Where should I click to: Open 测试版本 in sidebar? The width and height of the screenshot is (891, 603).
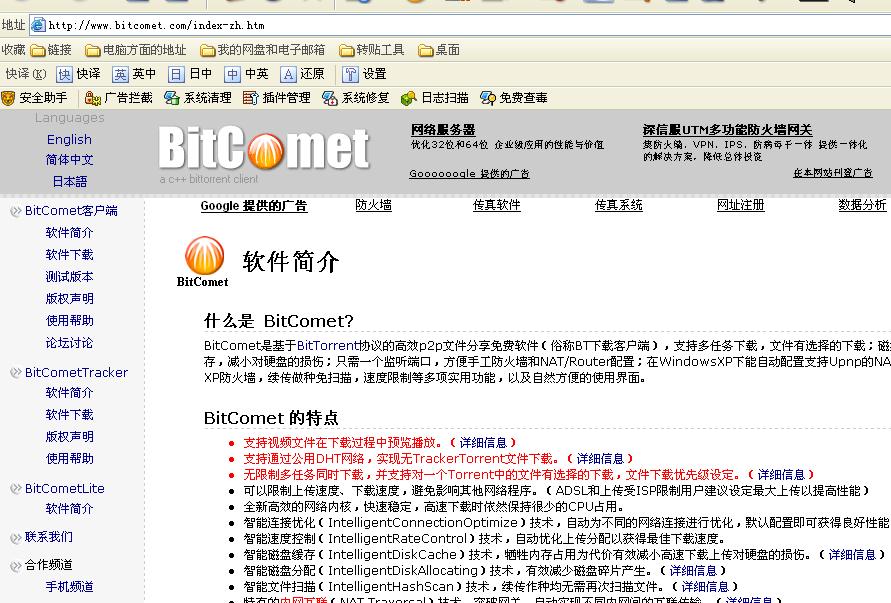[x=69, y=277]
